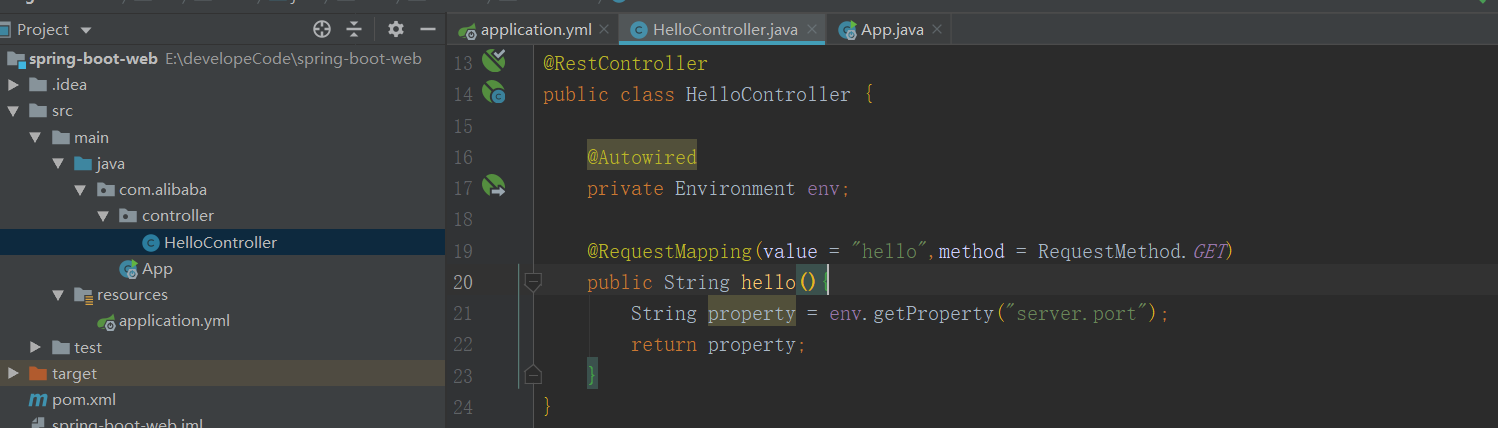This screenshot has height=428, width=1498.
Task: Click the Scroll from Source target icon
Action: 322,30
